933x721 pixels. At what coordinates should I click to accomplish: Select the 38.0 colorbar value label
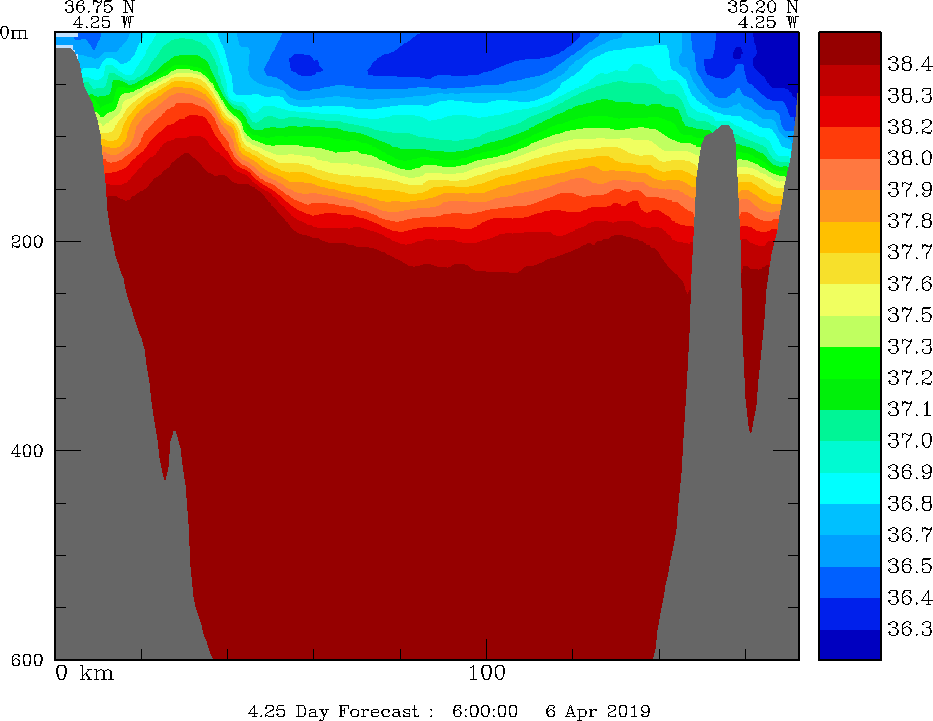tap(909, 158)
